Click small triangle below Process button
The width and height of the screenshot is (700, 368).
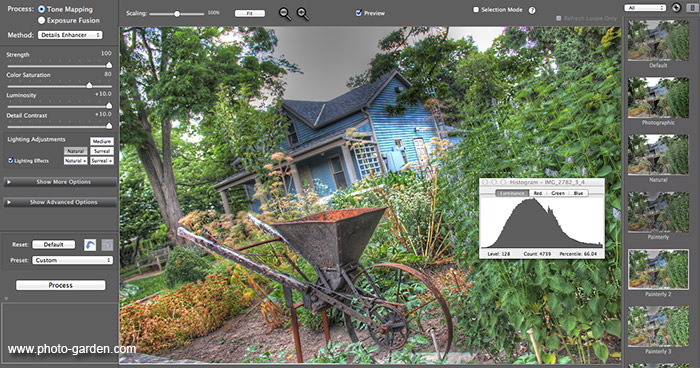coord(6,298)
